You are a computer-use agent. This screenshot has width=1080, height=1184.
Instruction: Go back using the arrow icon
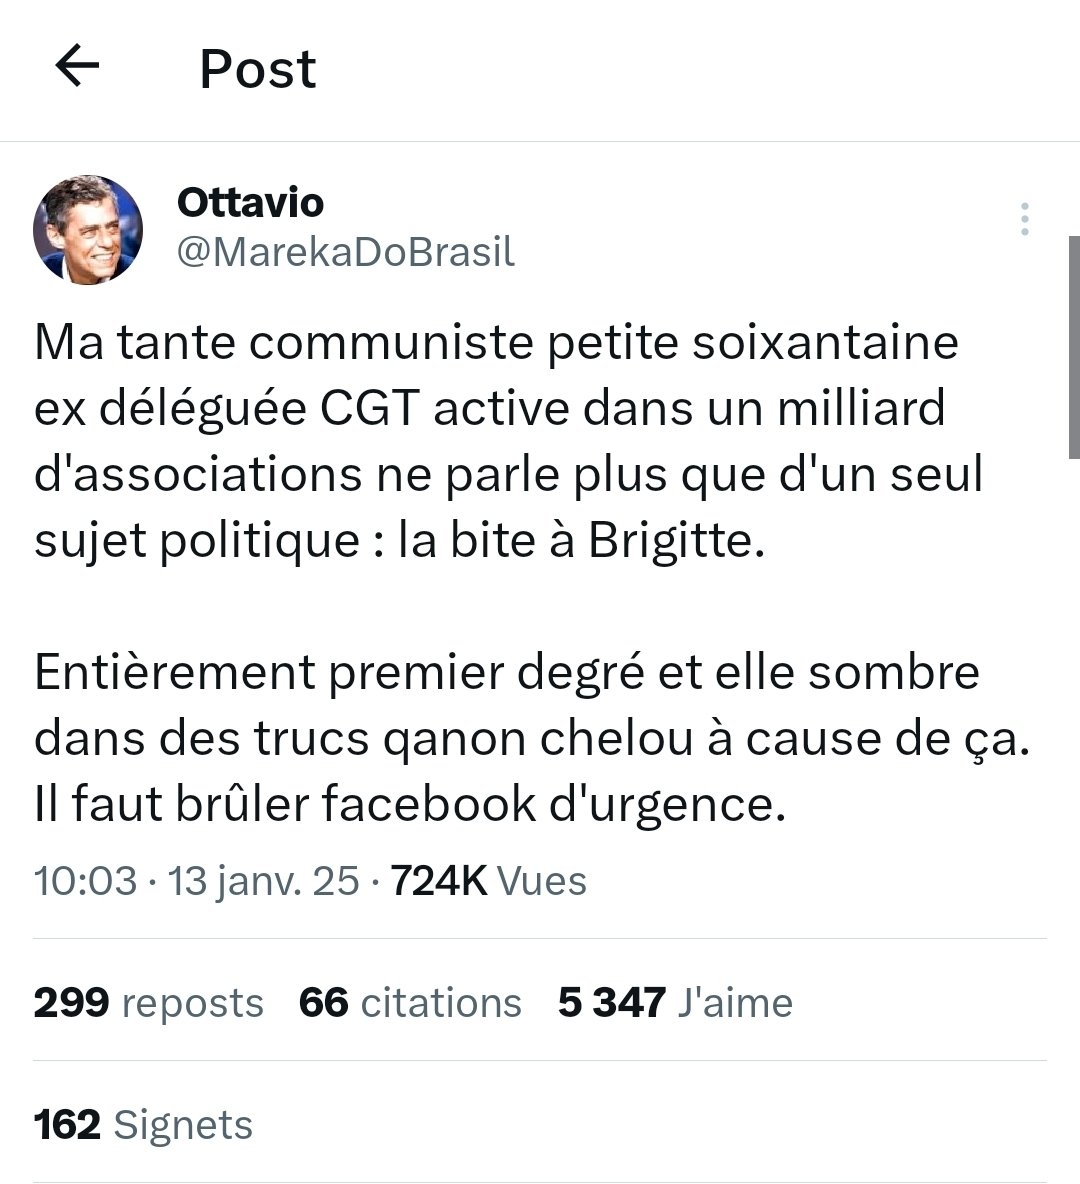tap(78, 67)
